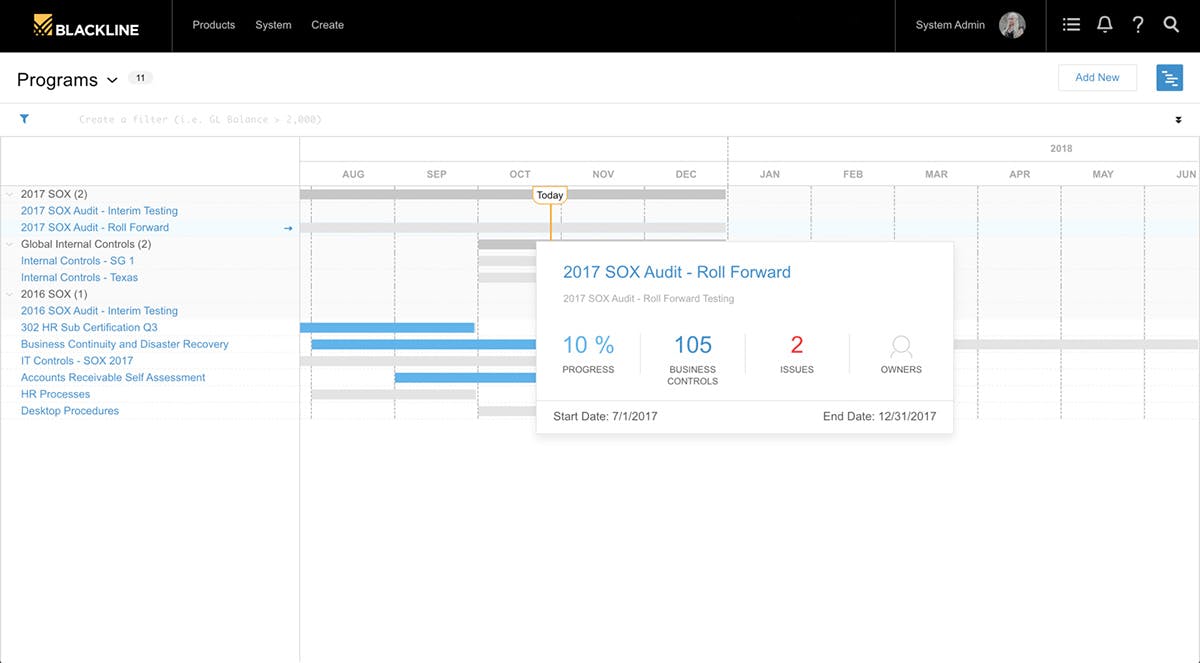Open the help question mark icon
Viewport: 1200px width, 663px height.
coord(1138,25)
